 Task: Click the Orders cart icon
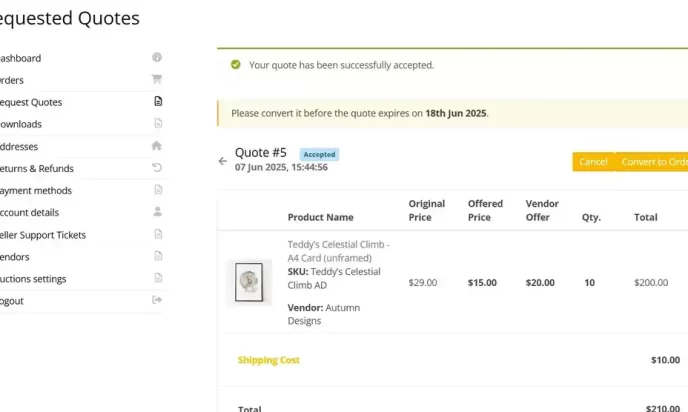[157, 79]
